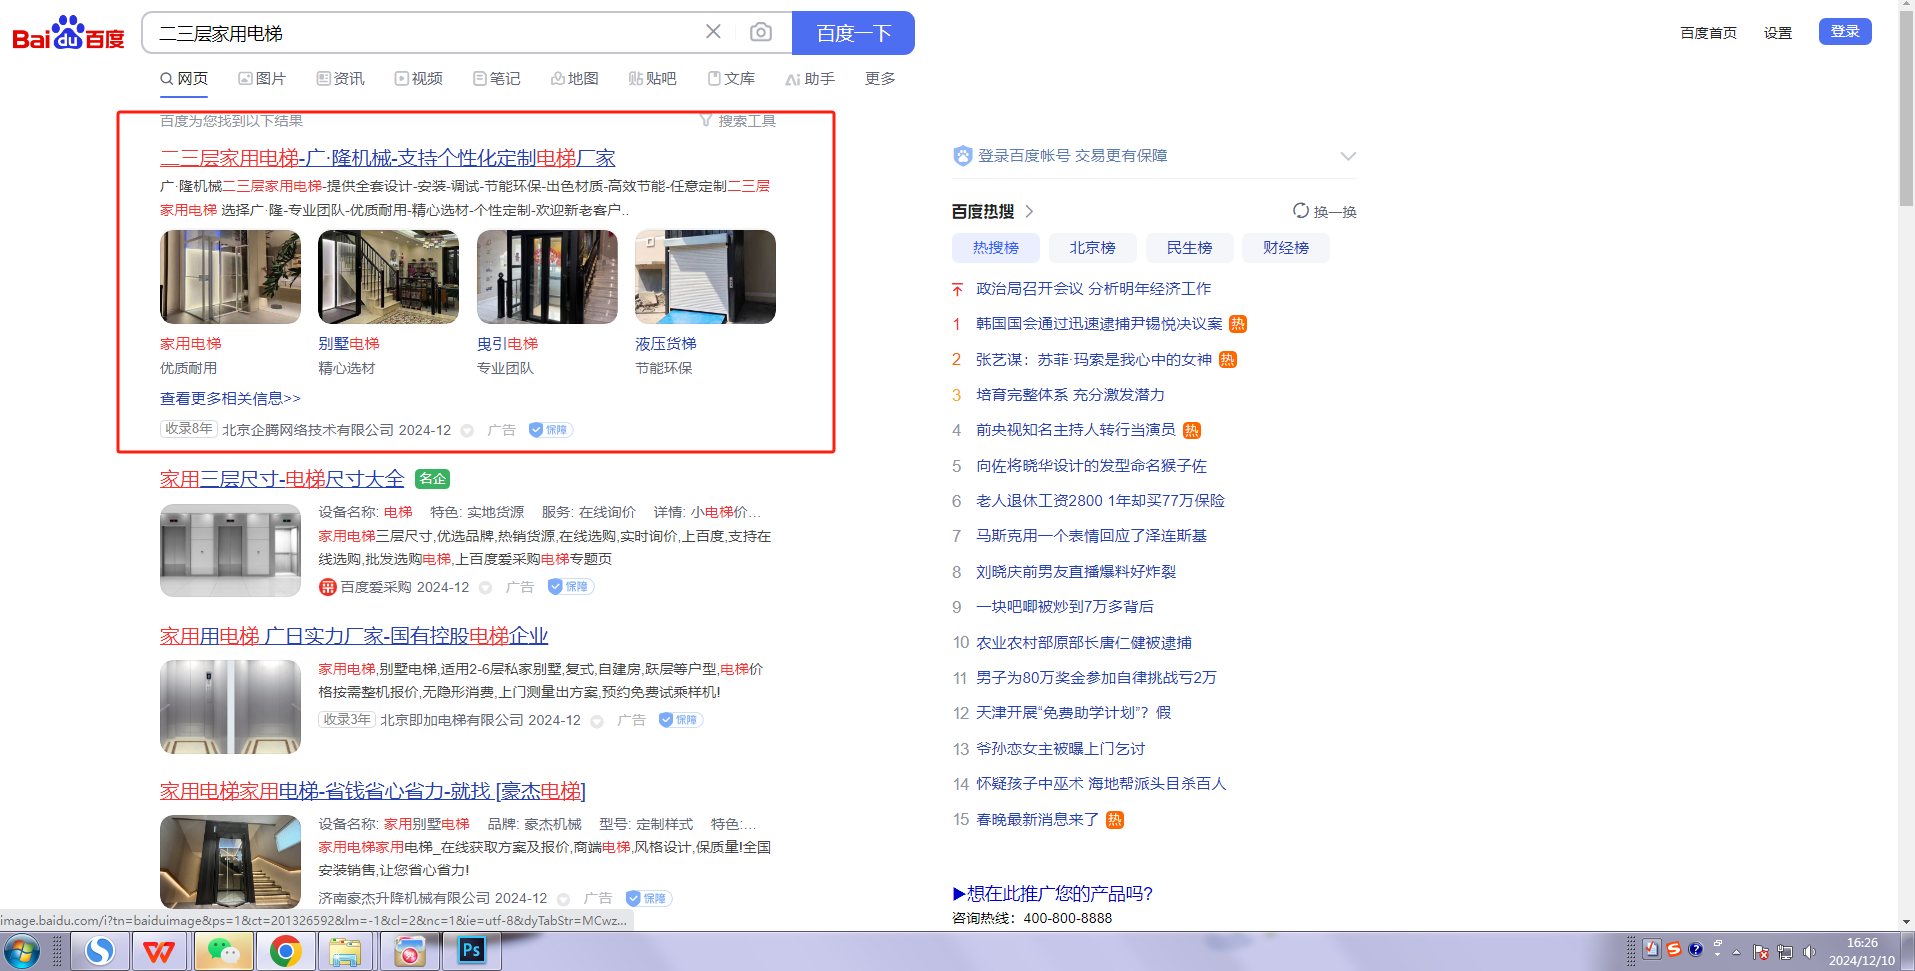Click the Baidu logo
The image size is (1915, 971).
click(68, 33)
